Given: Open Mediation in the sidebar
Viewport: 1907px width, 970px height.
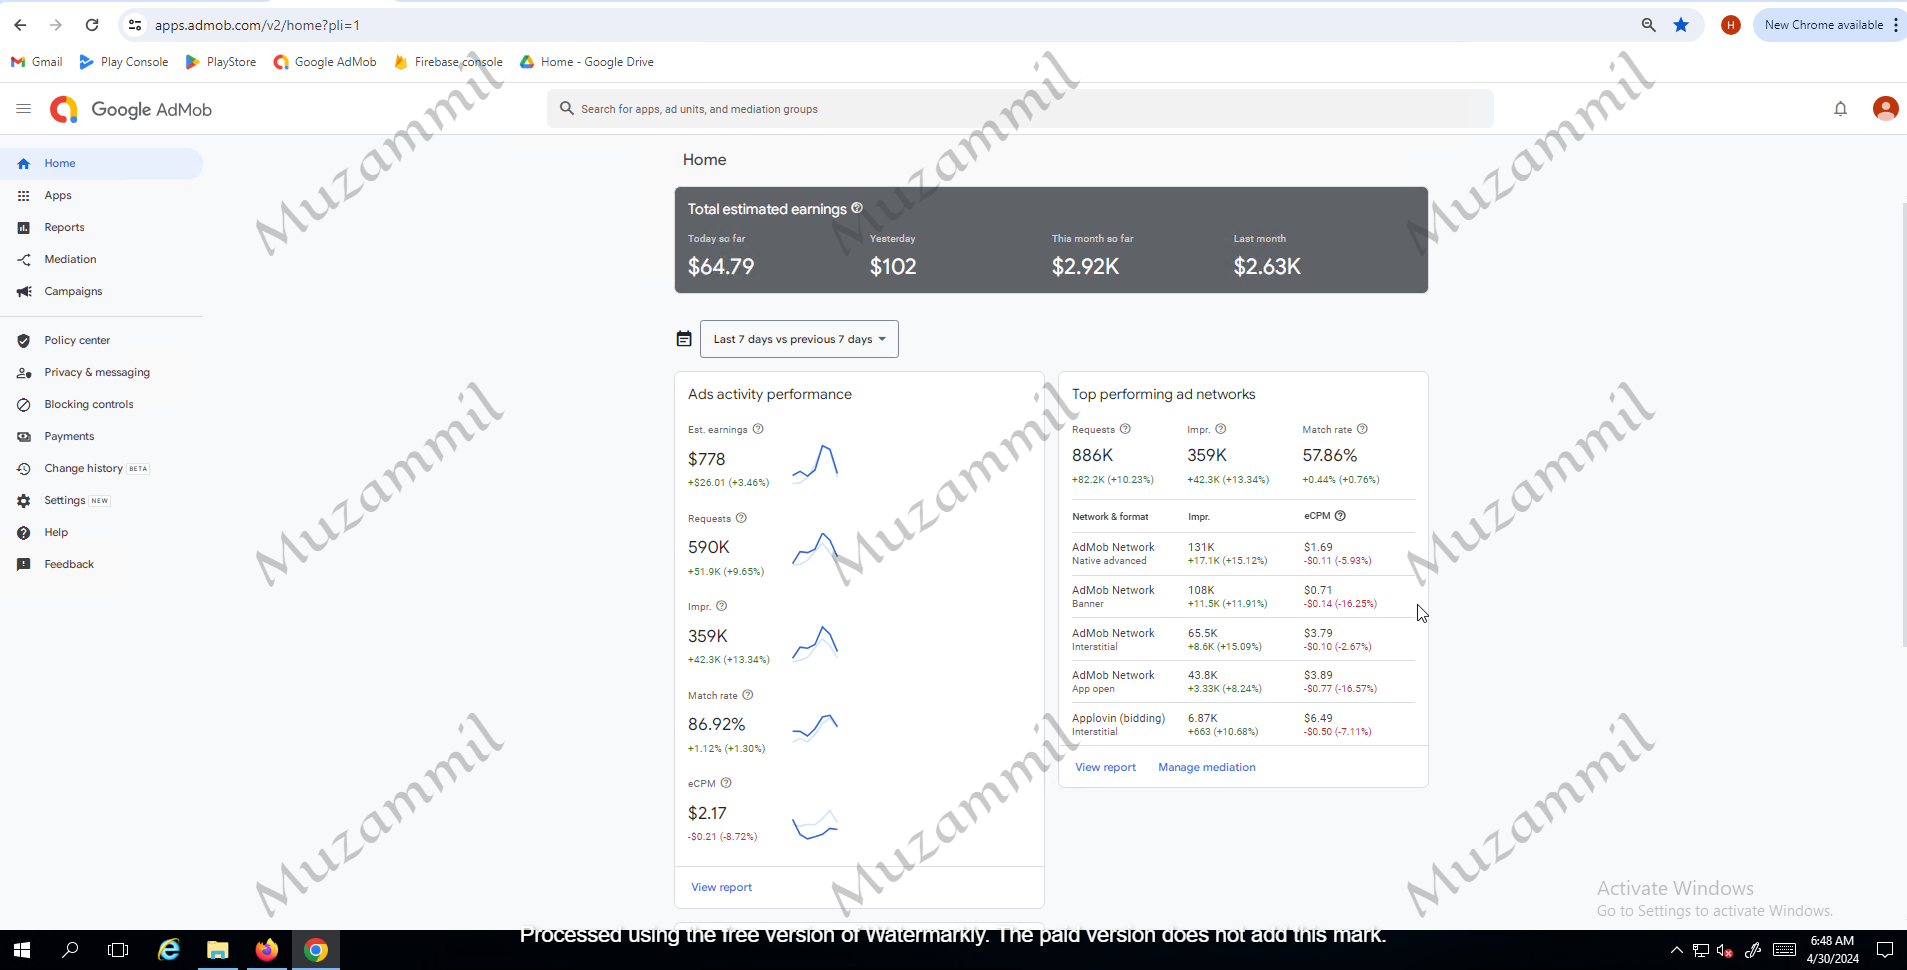Looking at the screenshot, I should coord(101,259).
